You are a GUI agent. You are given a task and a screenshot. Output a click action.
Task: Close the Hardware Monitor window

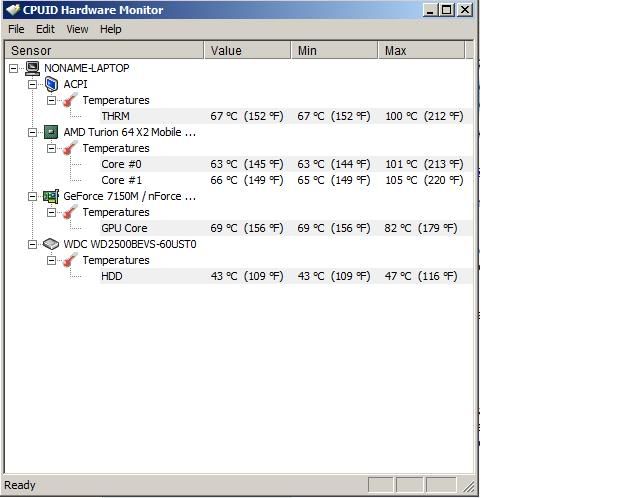[x=464, y=10]
